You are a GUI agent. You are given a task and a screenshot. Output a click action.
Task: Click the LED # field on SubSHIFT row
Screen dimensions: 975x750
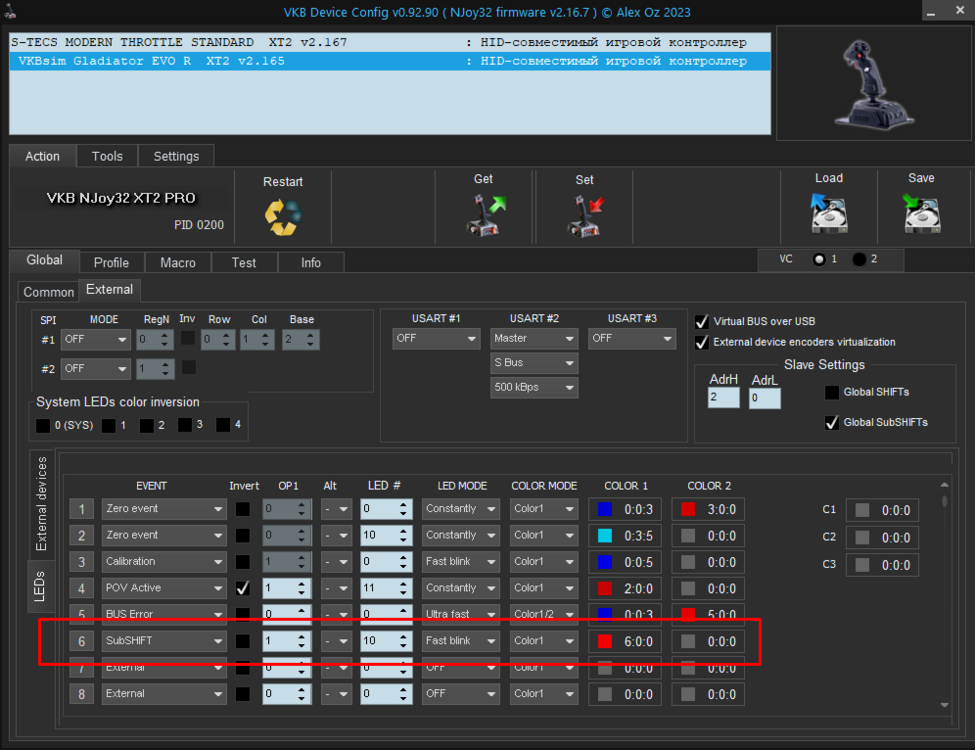pos(386,641)
